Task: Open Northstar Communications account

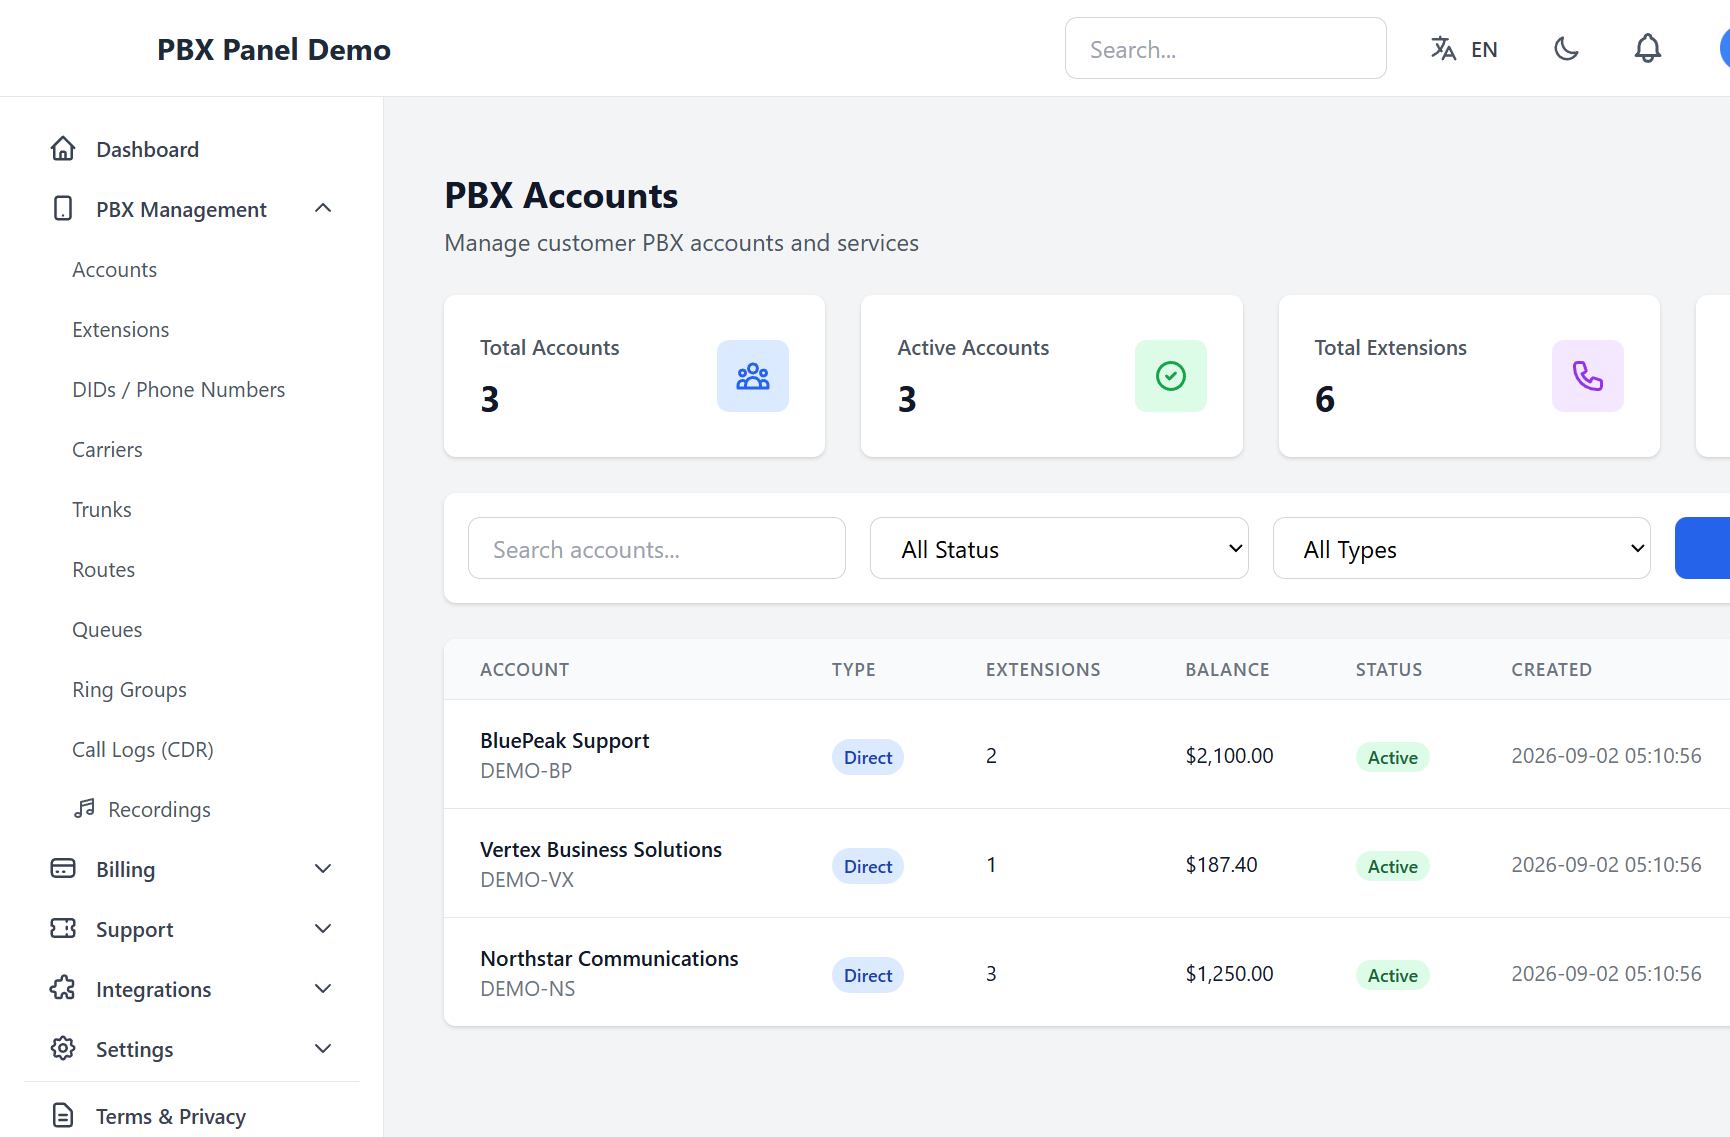Action: [609, 959]
